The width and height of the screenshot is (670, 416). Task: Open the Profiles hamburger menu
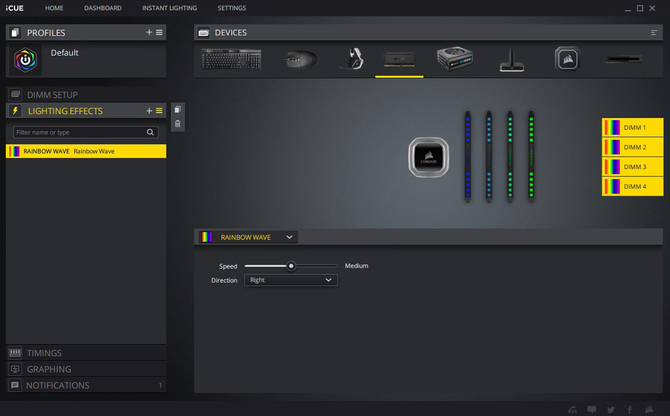[x=159, y=32]
